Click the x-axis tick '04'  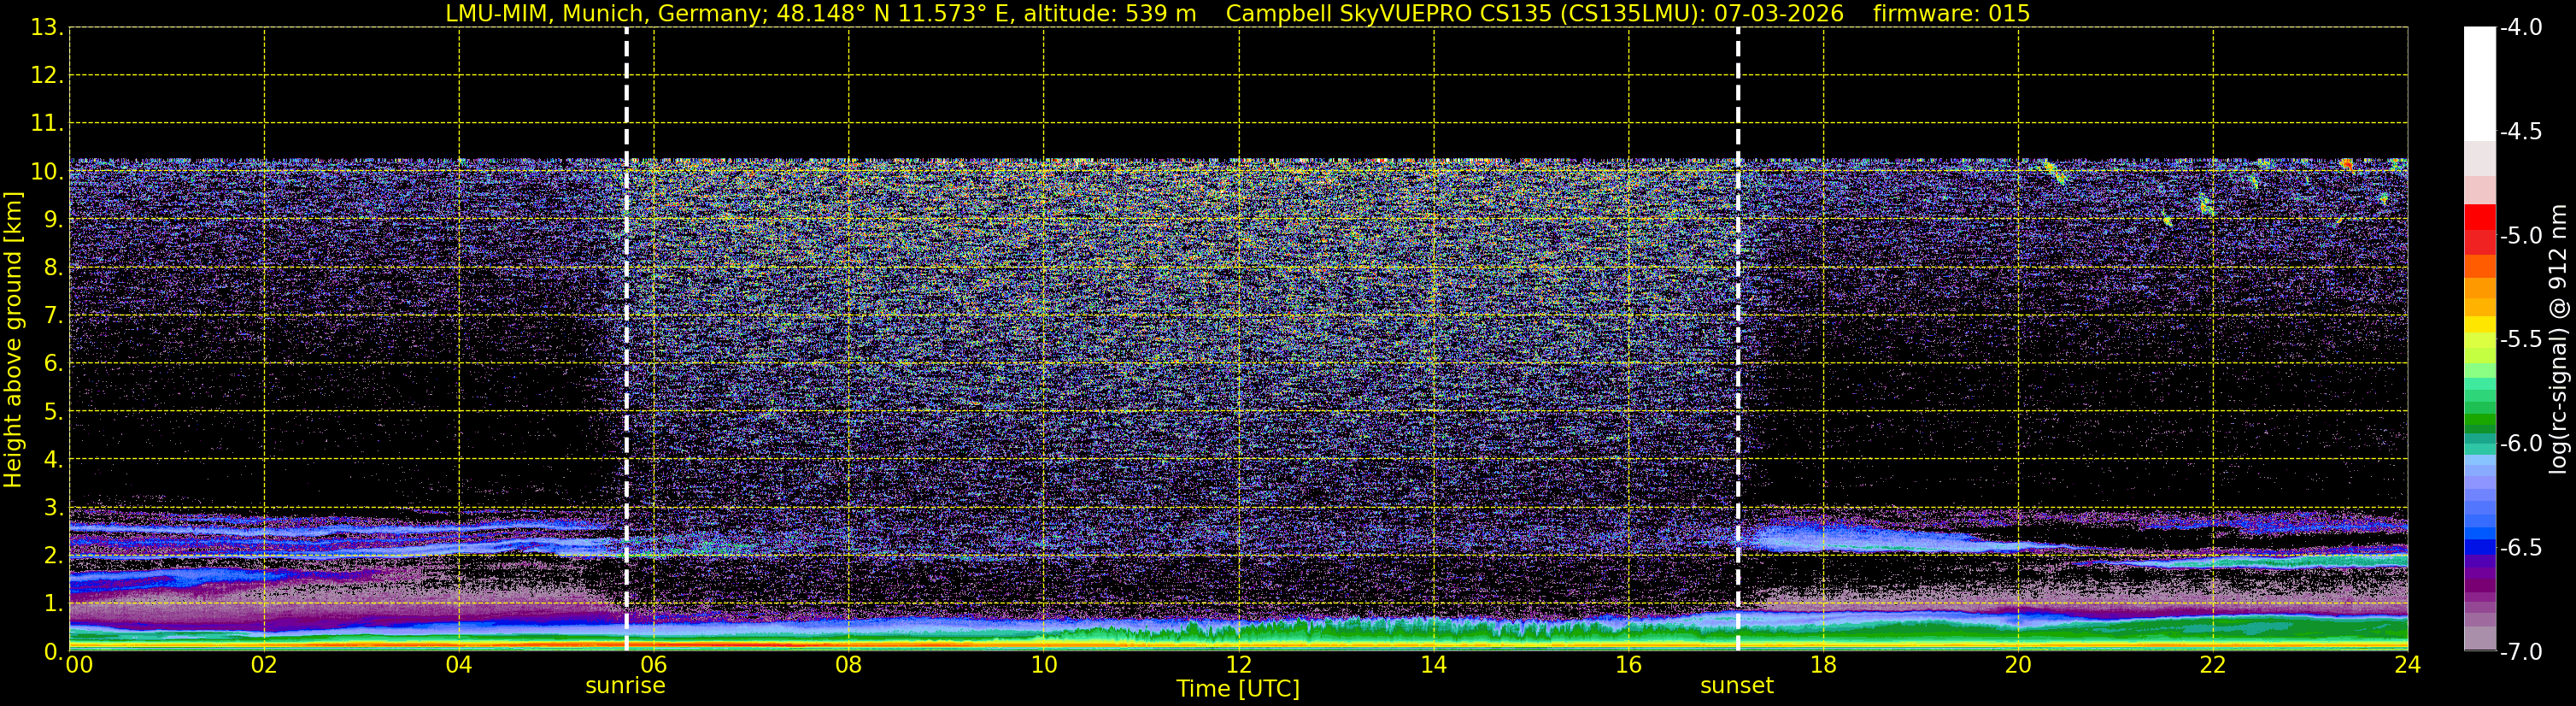pyautogui.click(x=459, y=665)
